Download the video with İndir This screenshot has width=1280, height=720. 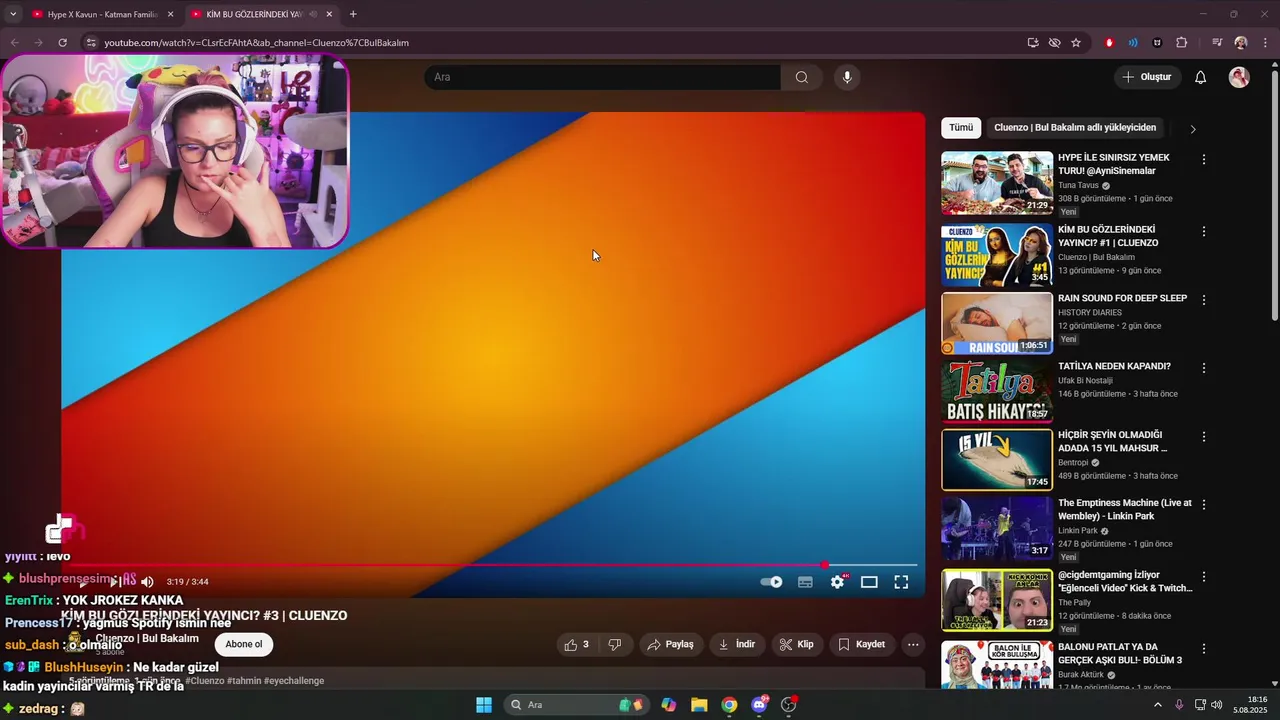(x=738, y=645)
